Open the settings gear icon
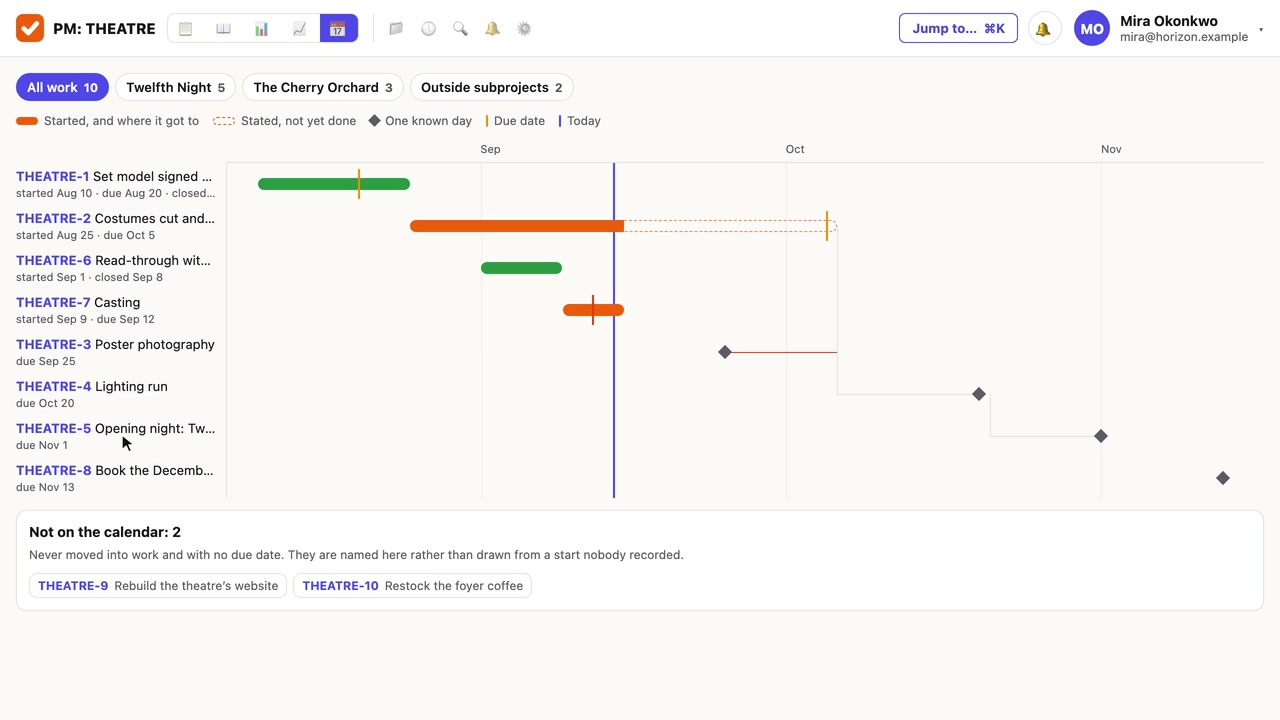1280x720 pixels. pos(524,29)
